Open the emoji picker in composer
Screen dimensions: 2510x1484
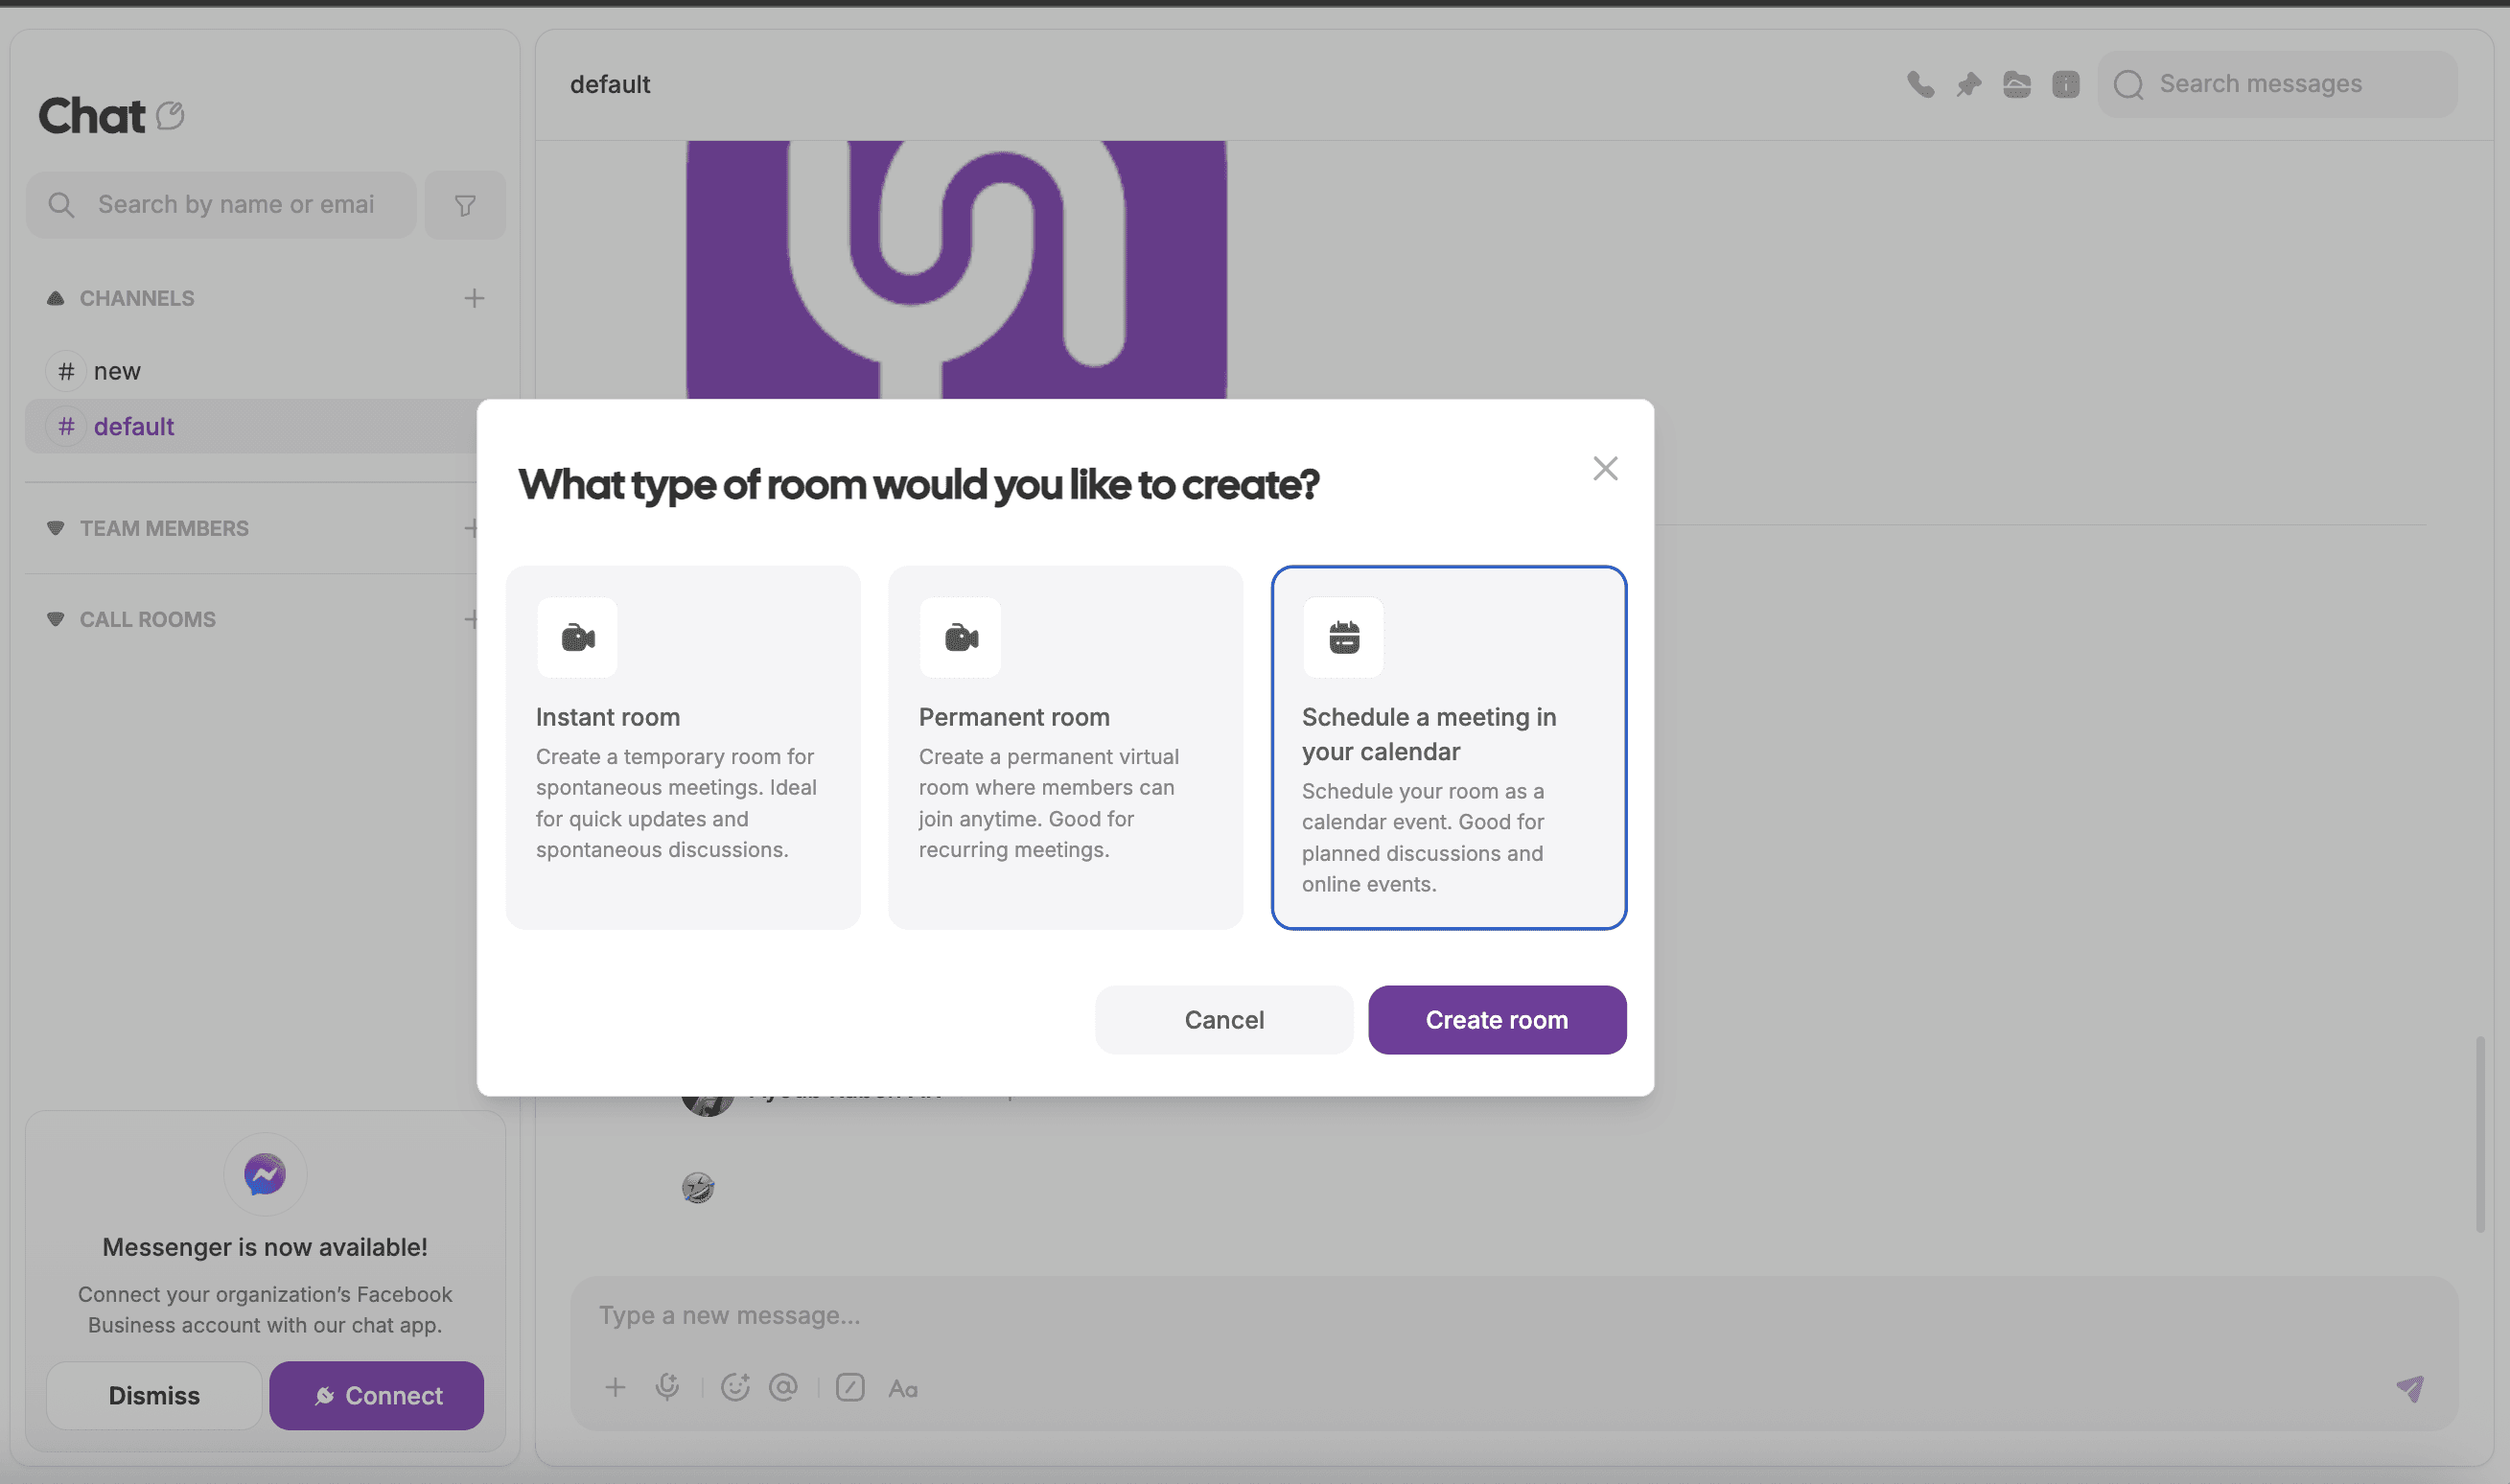pyautogui.click(x=735, y=1387)
